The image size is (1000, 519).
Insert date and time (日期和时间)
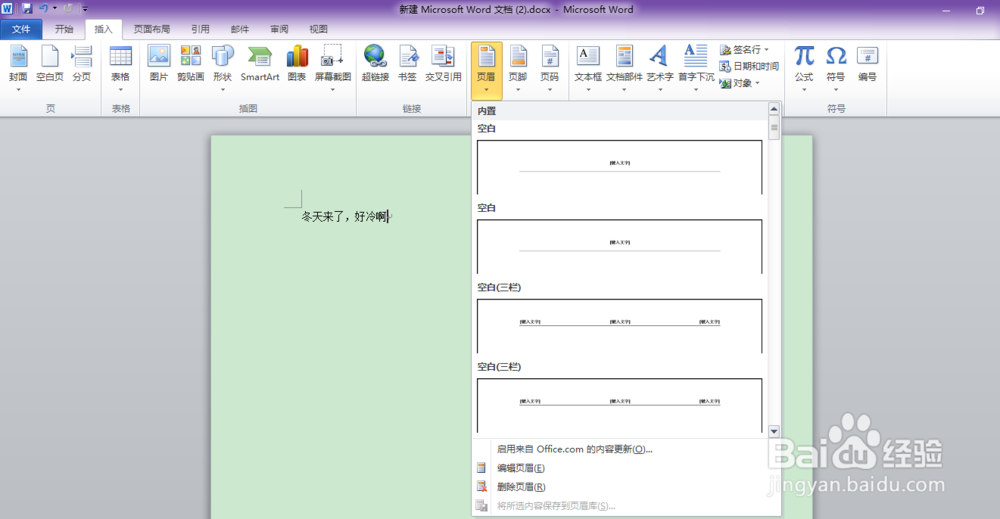click(x=749, y=66)
